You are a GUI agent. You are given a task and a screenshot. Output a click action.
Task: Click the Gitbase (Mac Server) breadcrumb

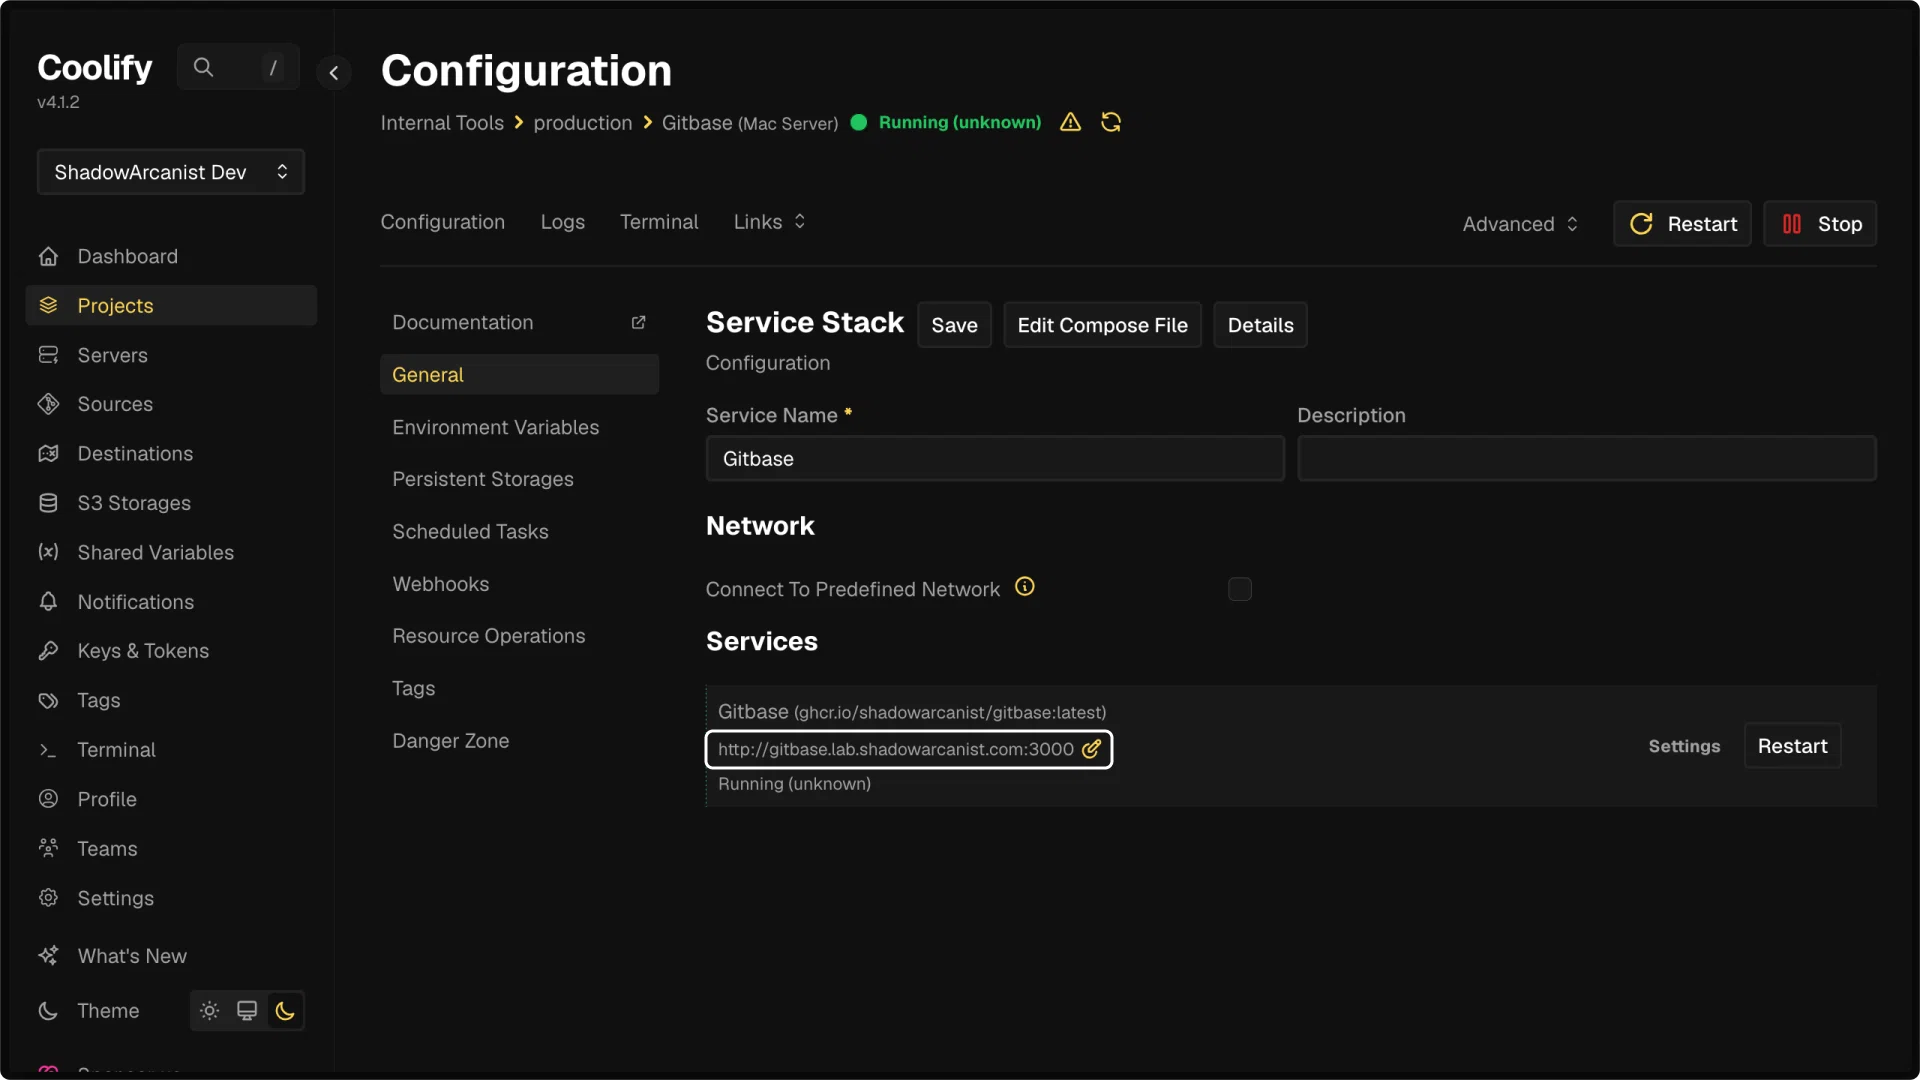coord(750,122)
